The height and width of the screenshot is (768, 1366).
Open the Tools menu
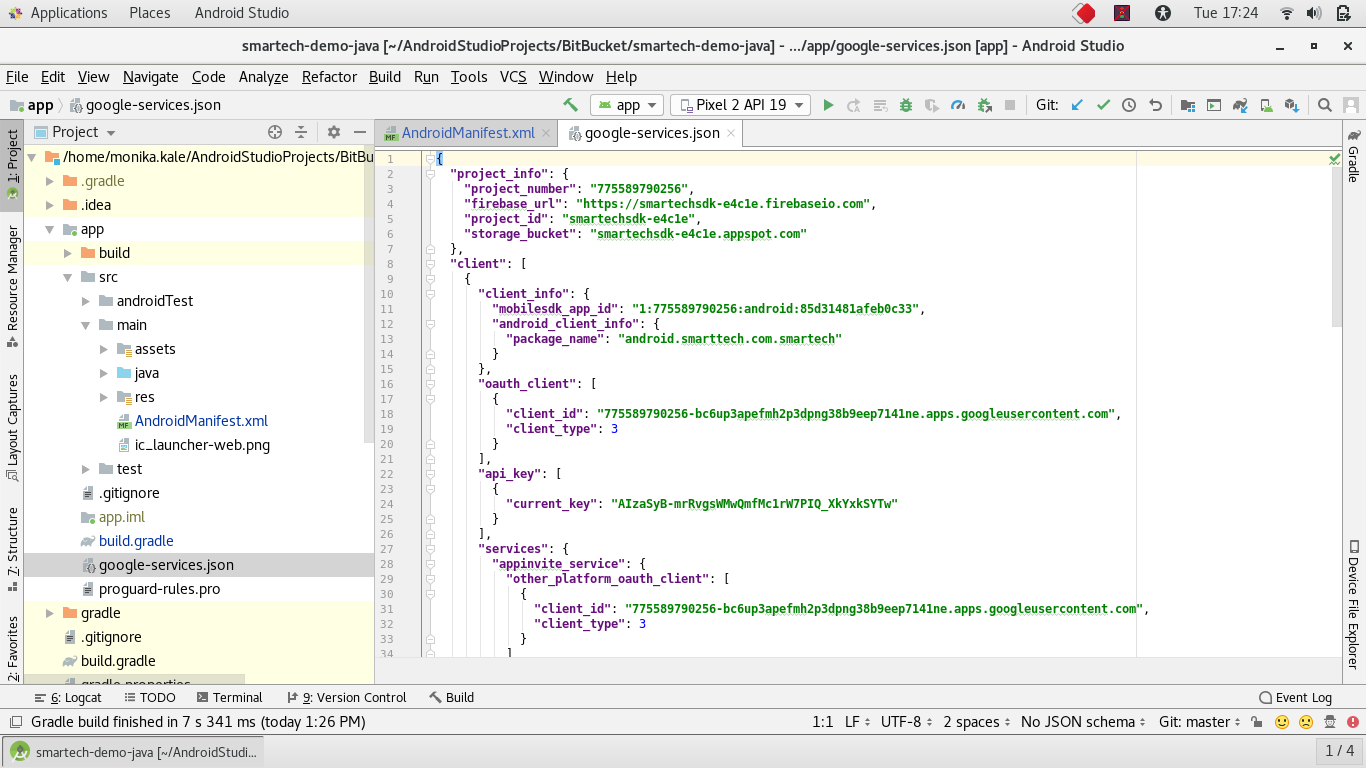(x=468, y=77)
